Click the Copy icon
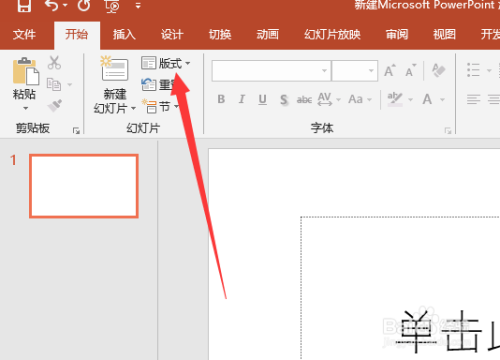Viewport: 500px width, 360px height. click(54, 85)
